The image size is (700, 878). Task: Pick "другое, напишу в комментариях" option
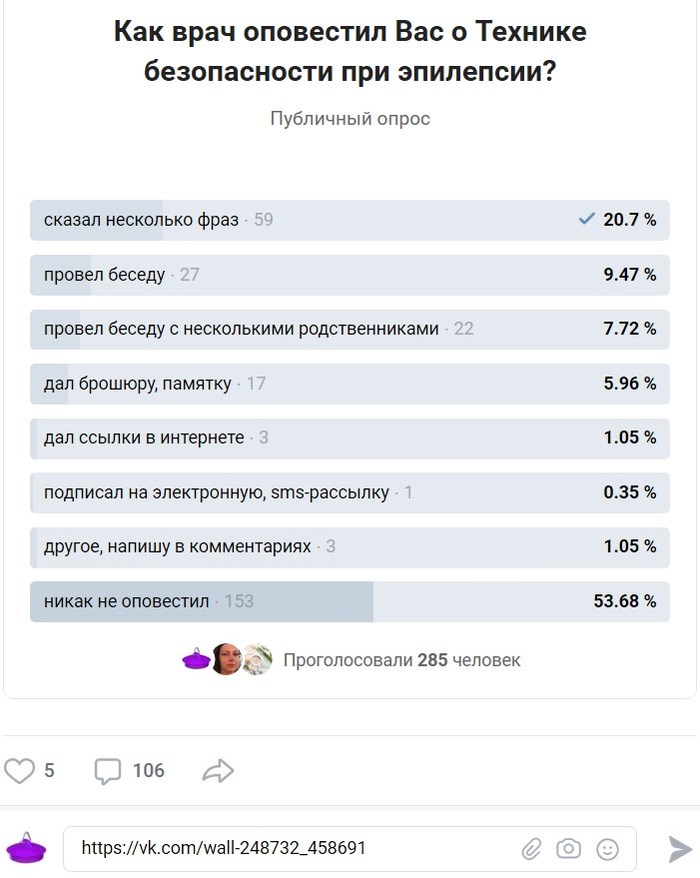349,547
